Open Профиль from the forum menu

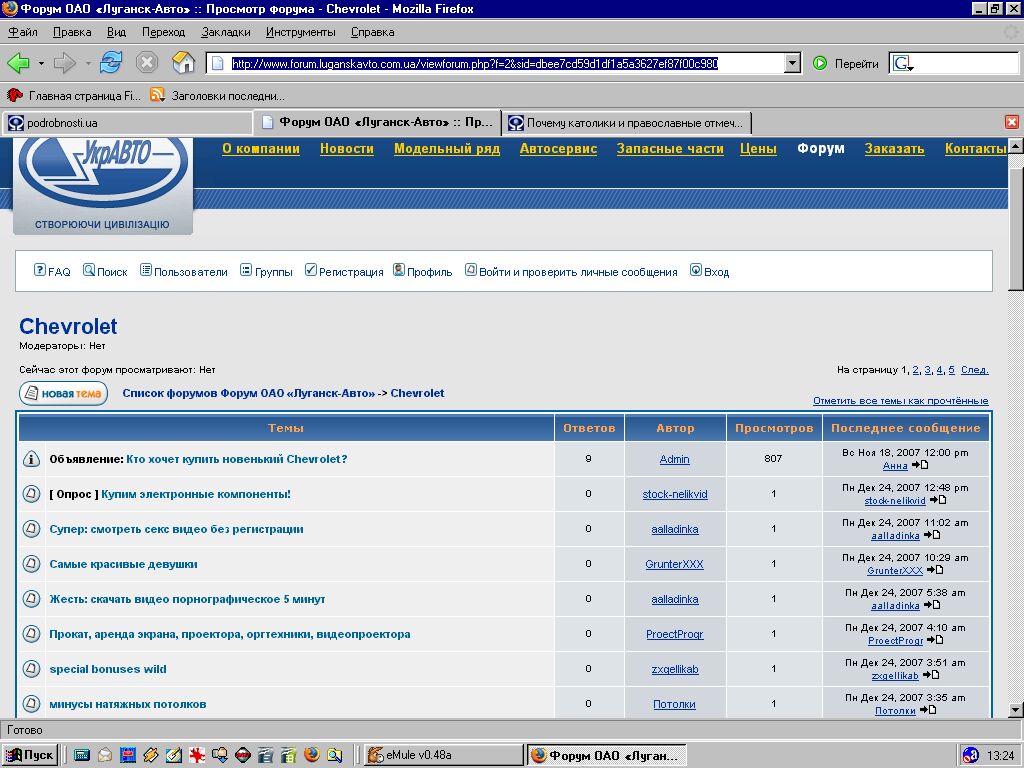coord(423,271)
